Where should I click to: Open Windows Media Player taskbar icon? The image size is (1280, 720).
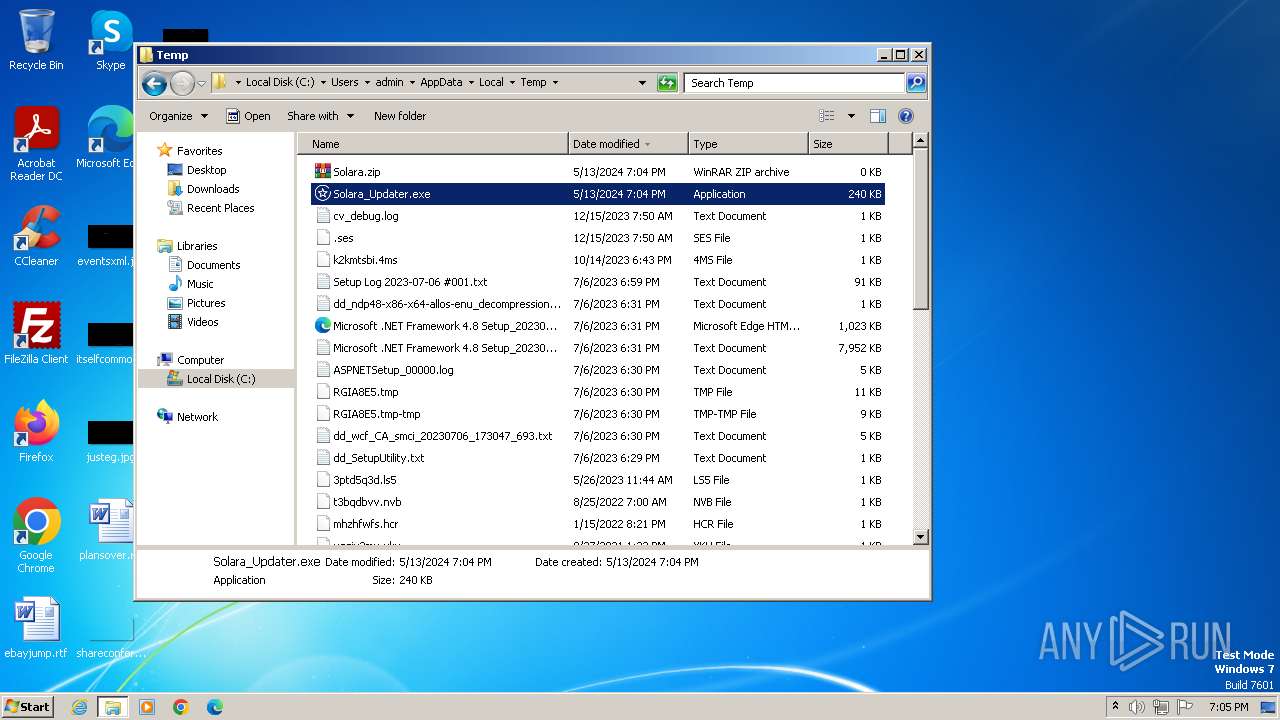pos(147,707)
